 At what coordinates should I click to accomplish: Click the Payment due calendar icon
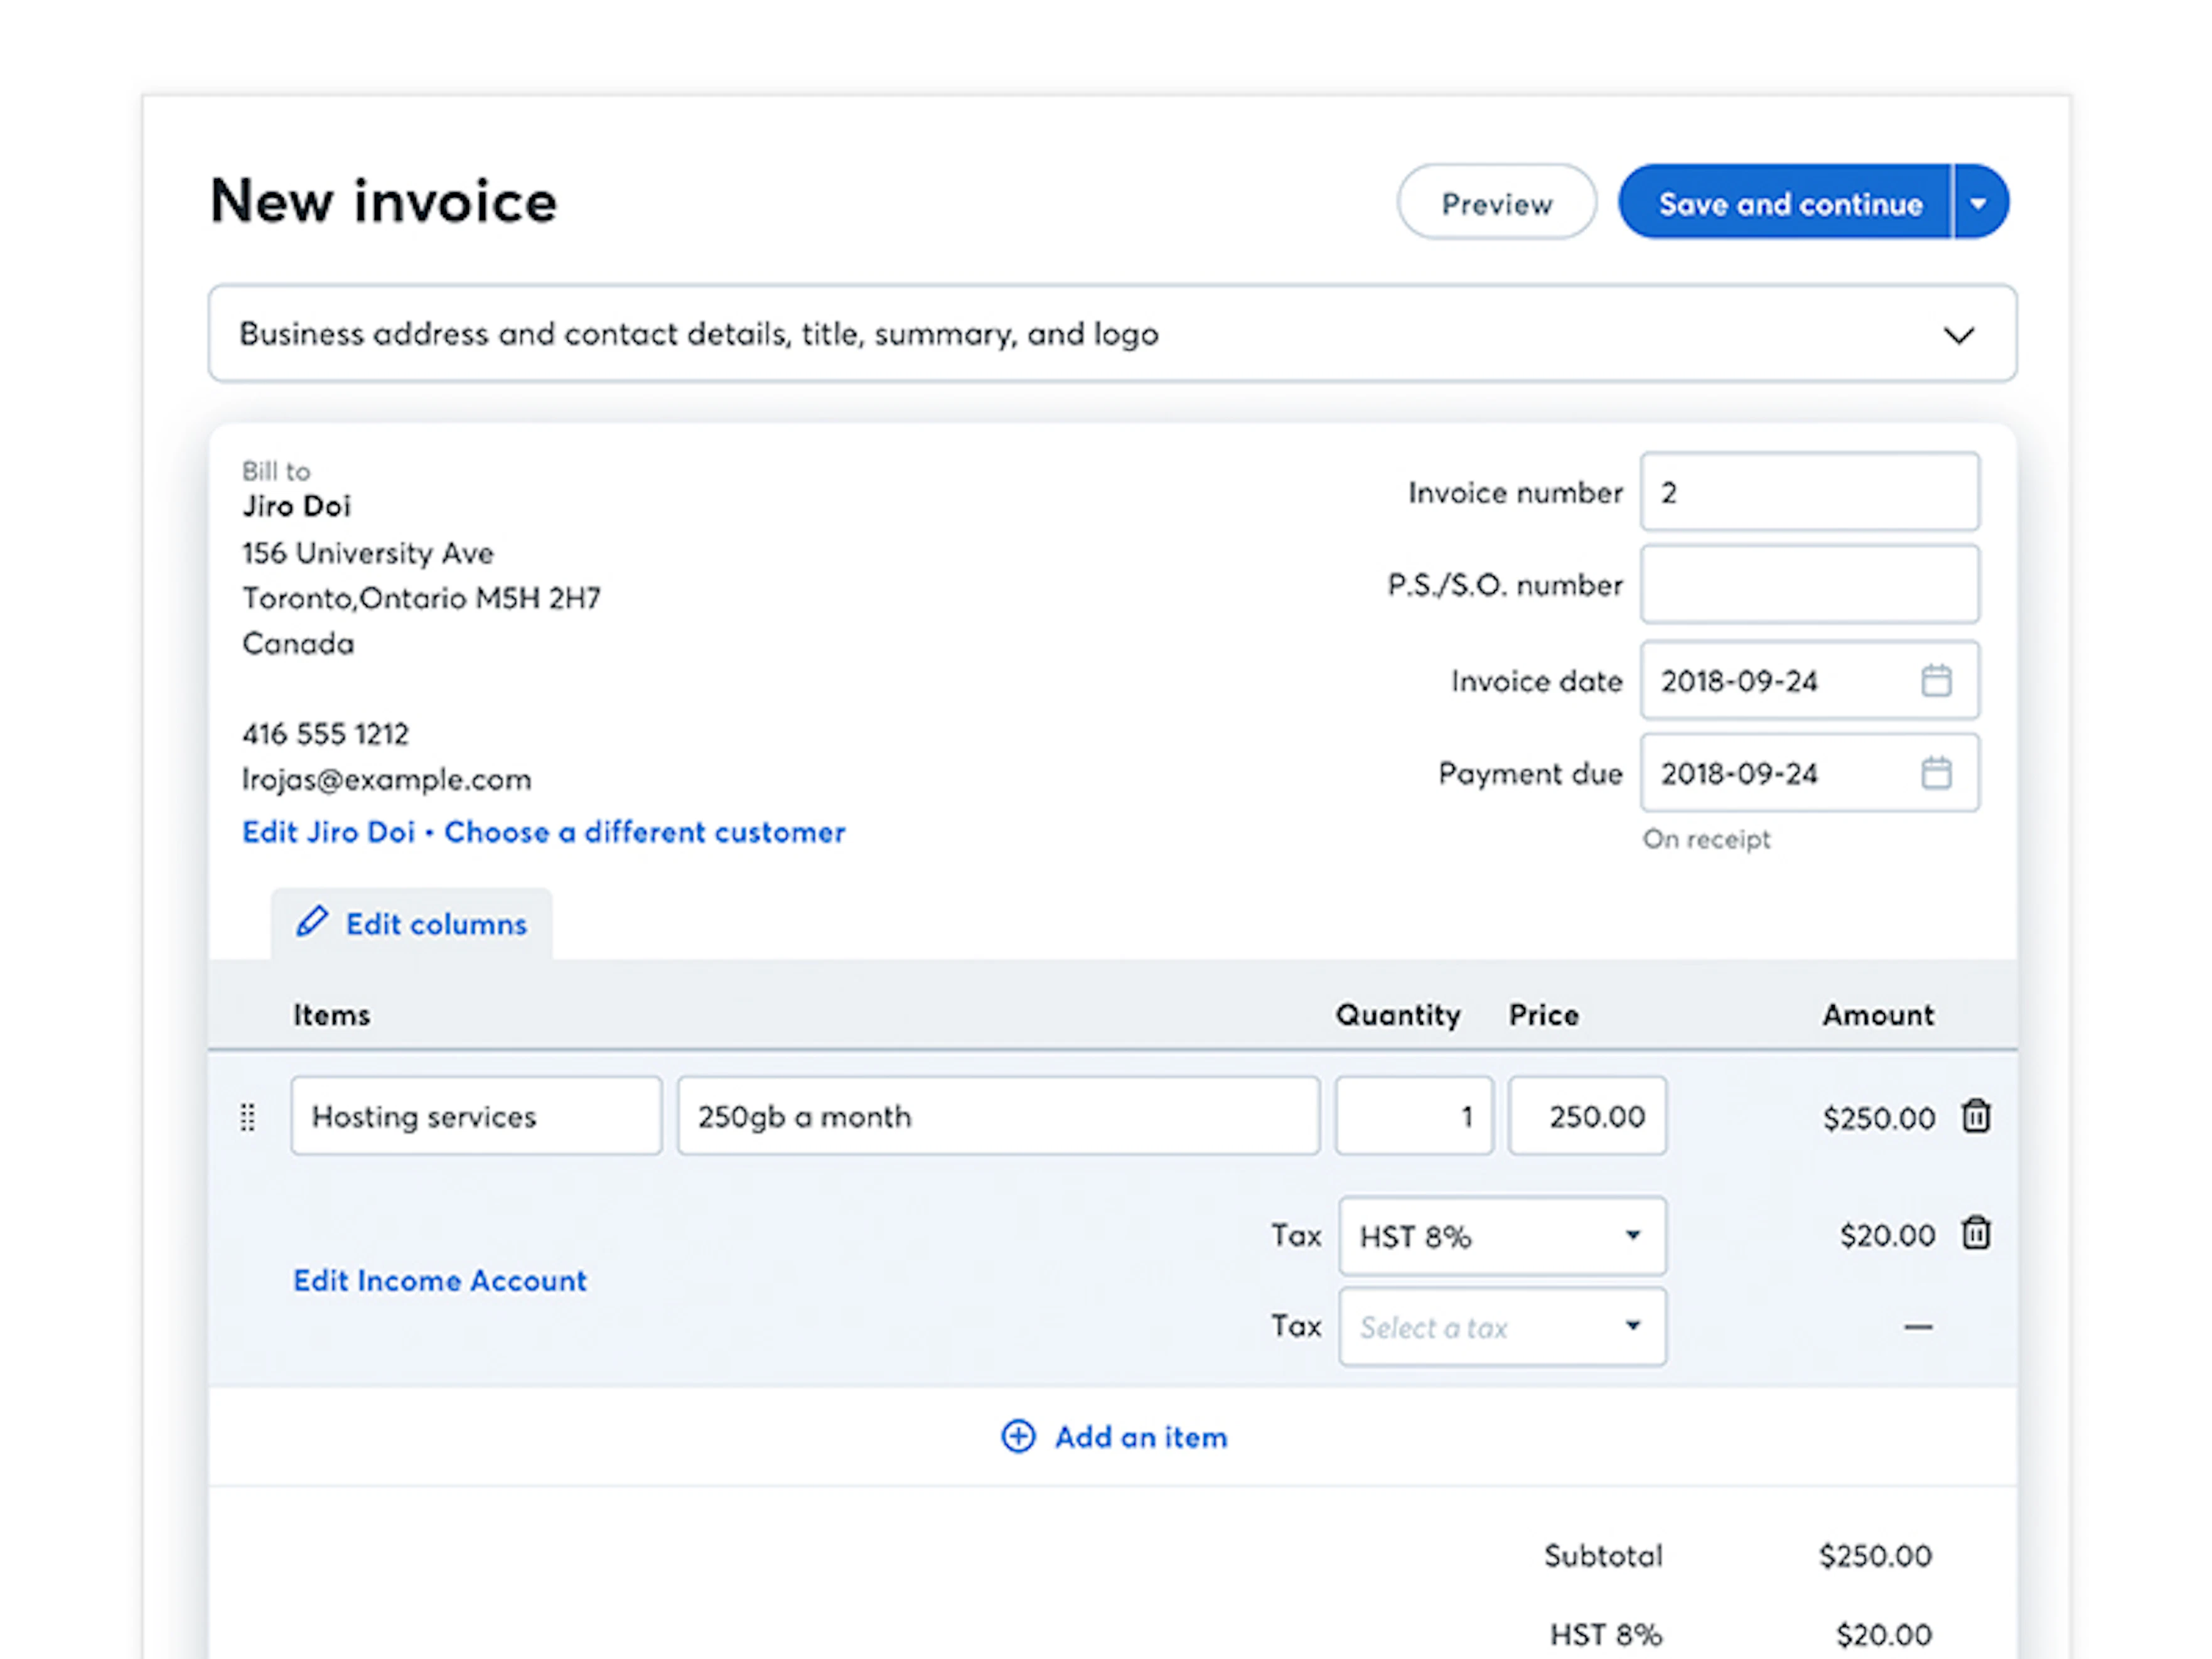[x=1936, y=773]
